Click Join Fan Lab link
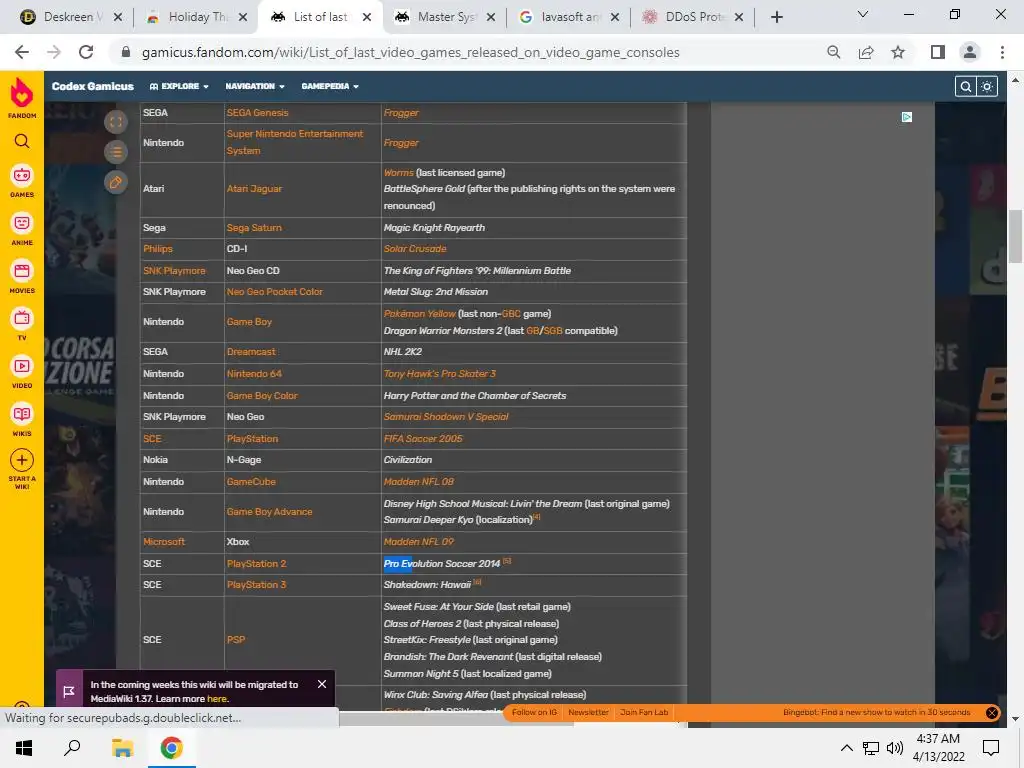Viewport: 1024px width, 768px height. pyautogui.click(x=644, y=712)
